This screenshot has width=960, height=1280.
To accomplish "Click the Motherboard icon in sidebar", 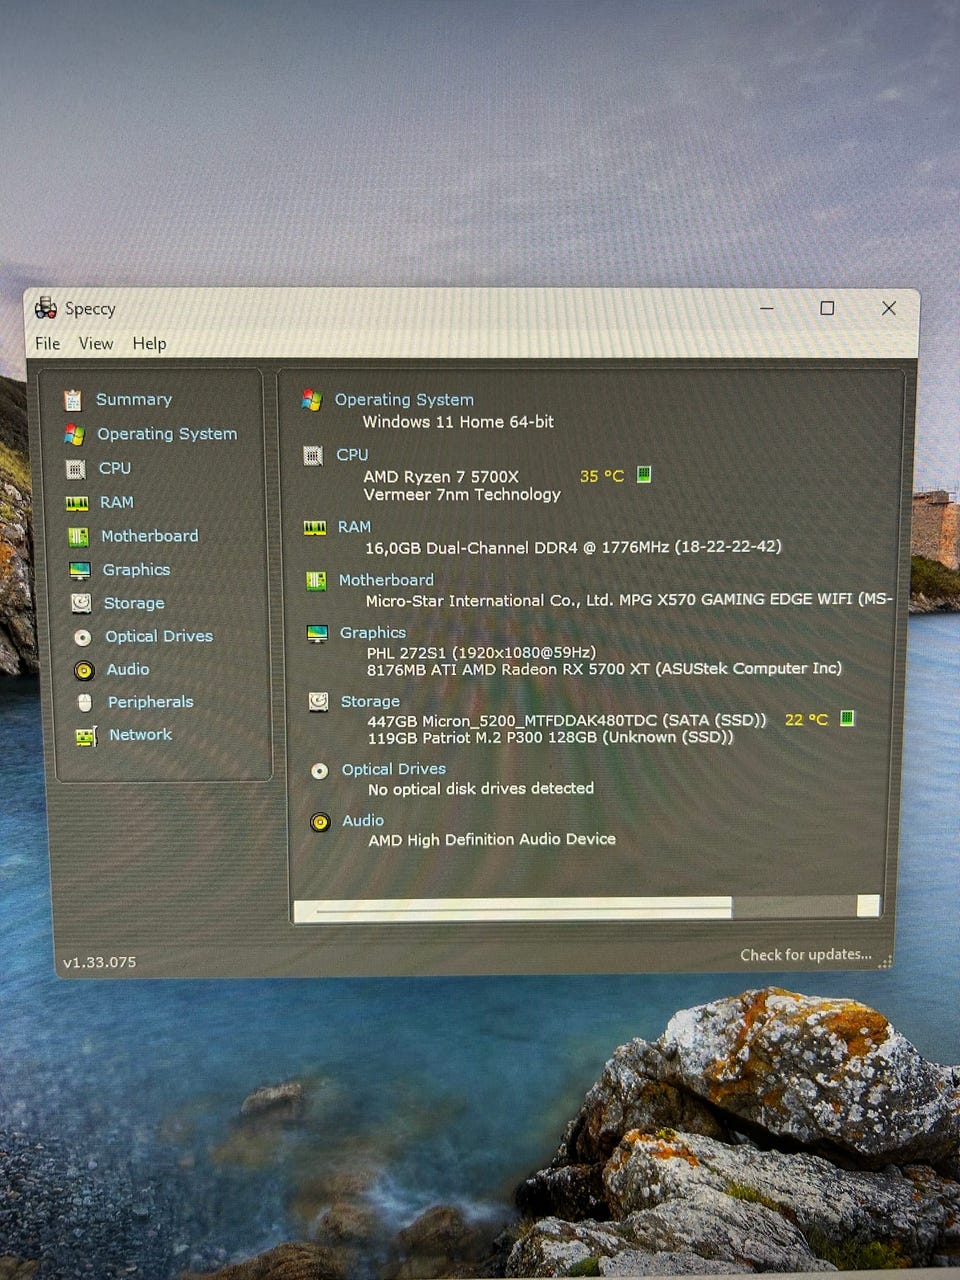I will (78, 537).
